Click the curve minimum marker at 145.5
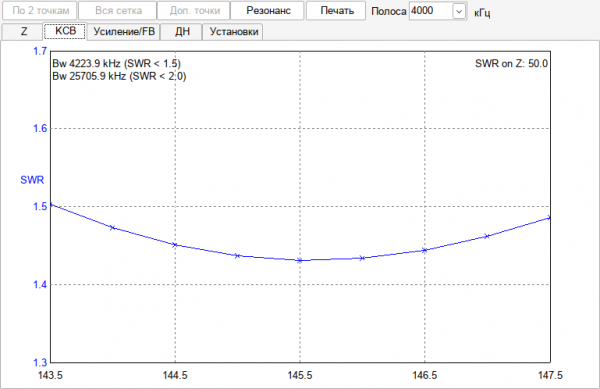The width and height of the screenshot is (600, 389). 300,260
